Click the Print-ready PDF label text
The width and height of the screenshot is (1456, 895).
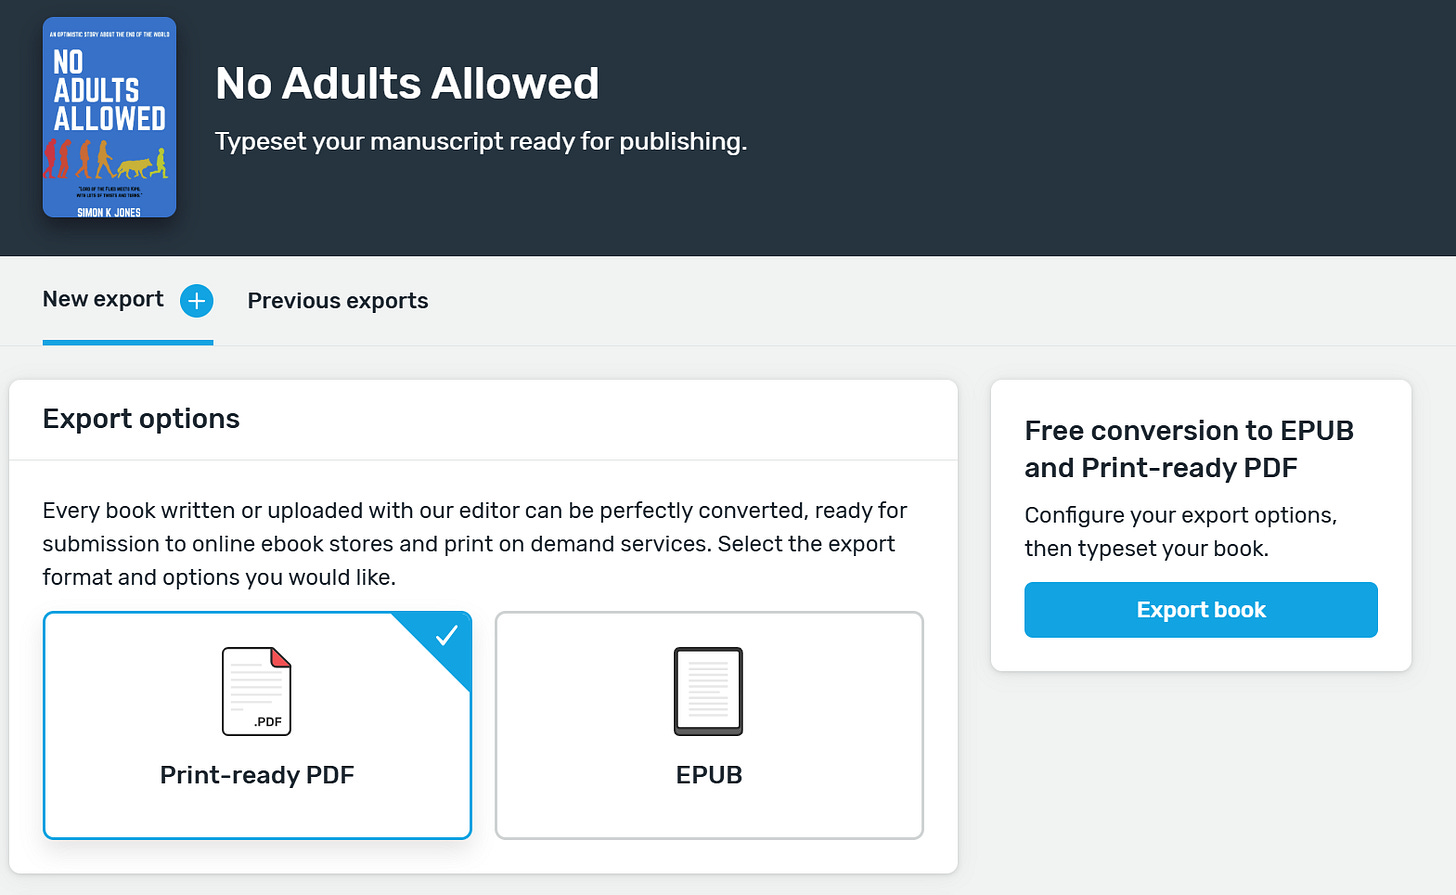pyautogui.click(x=257, y=775)
